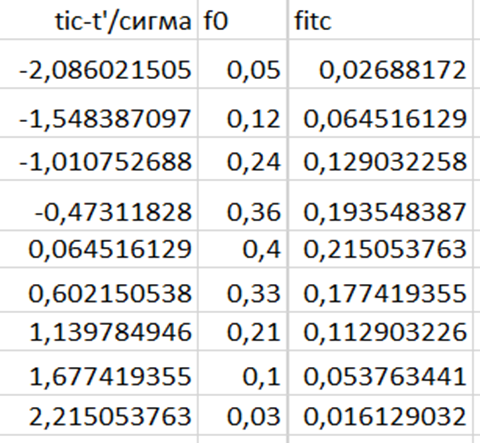This screenshot has width=480, height=443.
Task: Click the cell containing -2,086021505
Action: 99,64
